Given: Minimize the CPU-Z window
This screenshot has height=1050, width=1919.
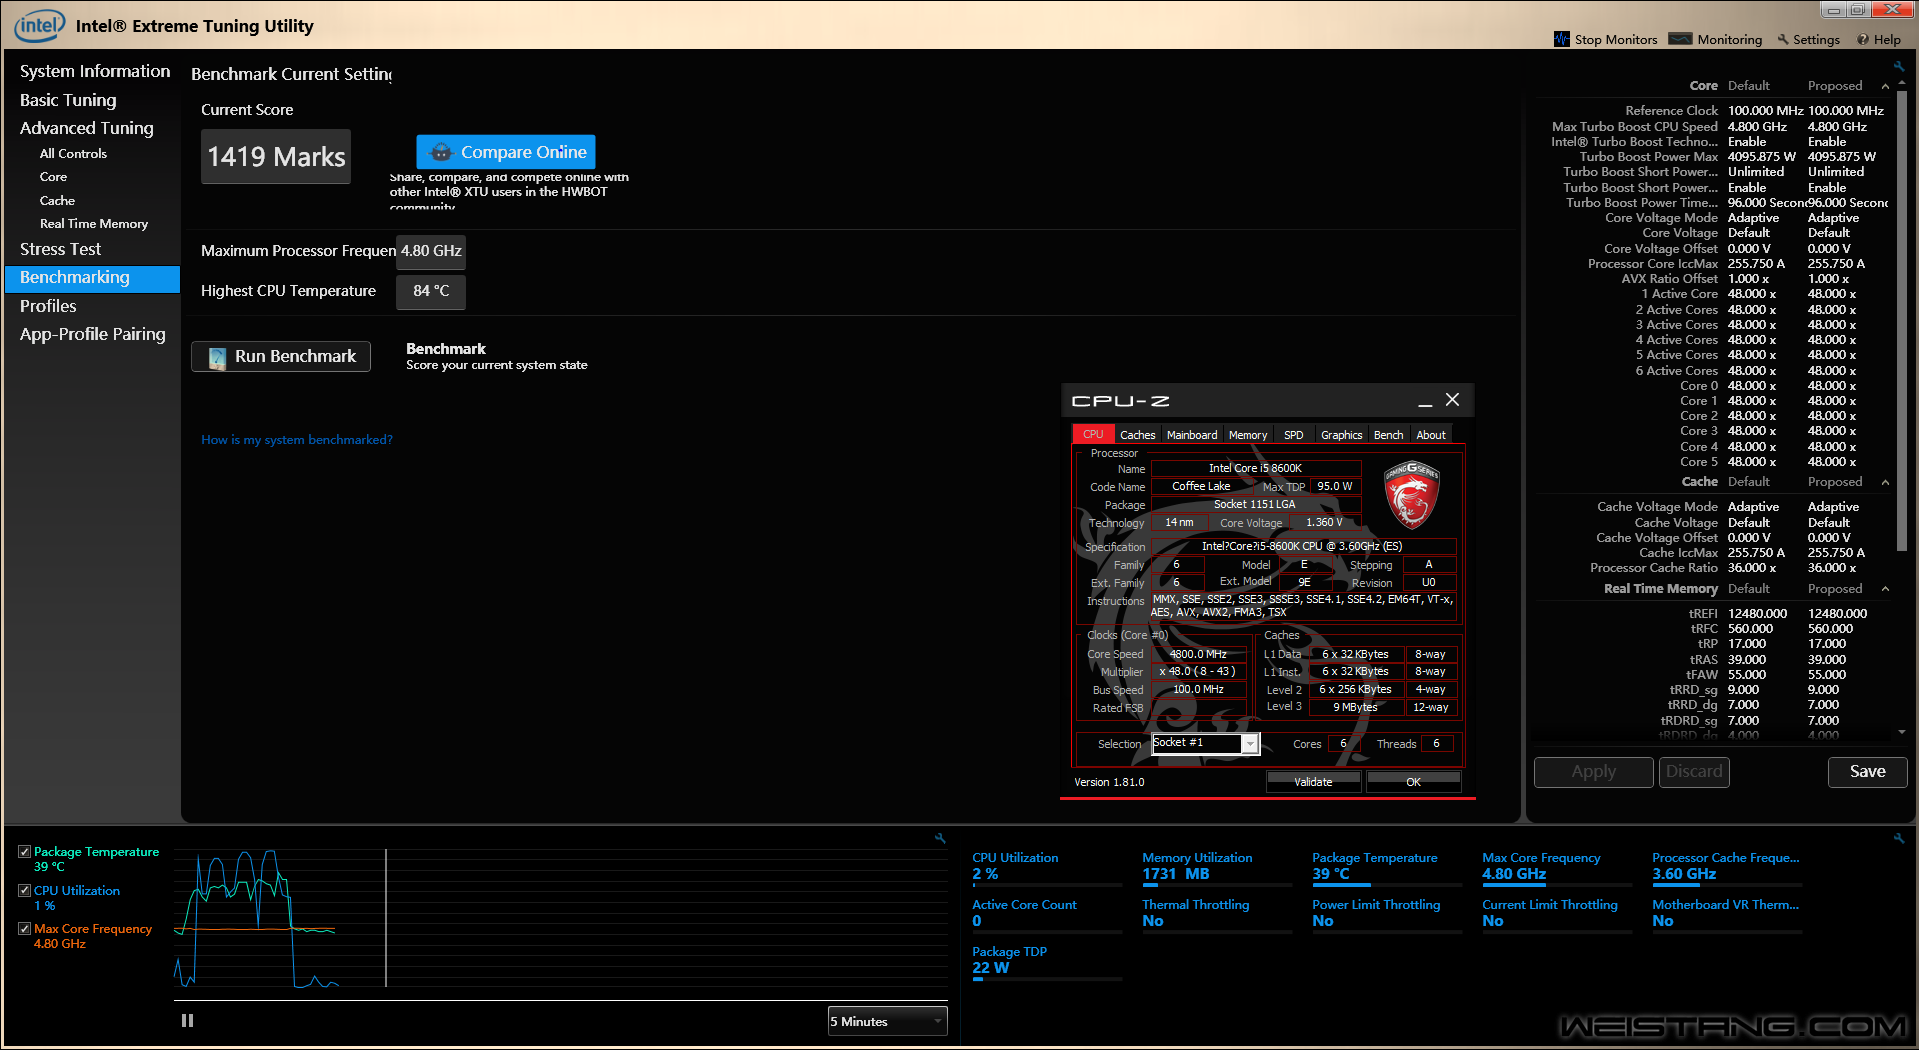Looking at the screenshot, I should click(x=1425, y=401).
